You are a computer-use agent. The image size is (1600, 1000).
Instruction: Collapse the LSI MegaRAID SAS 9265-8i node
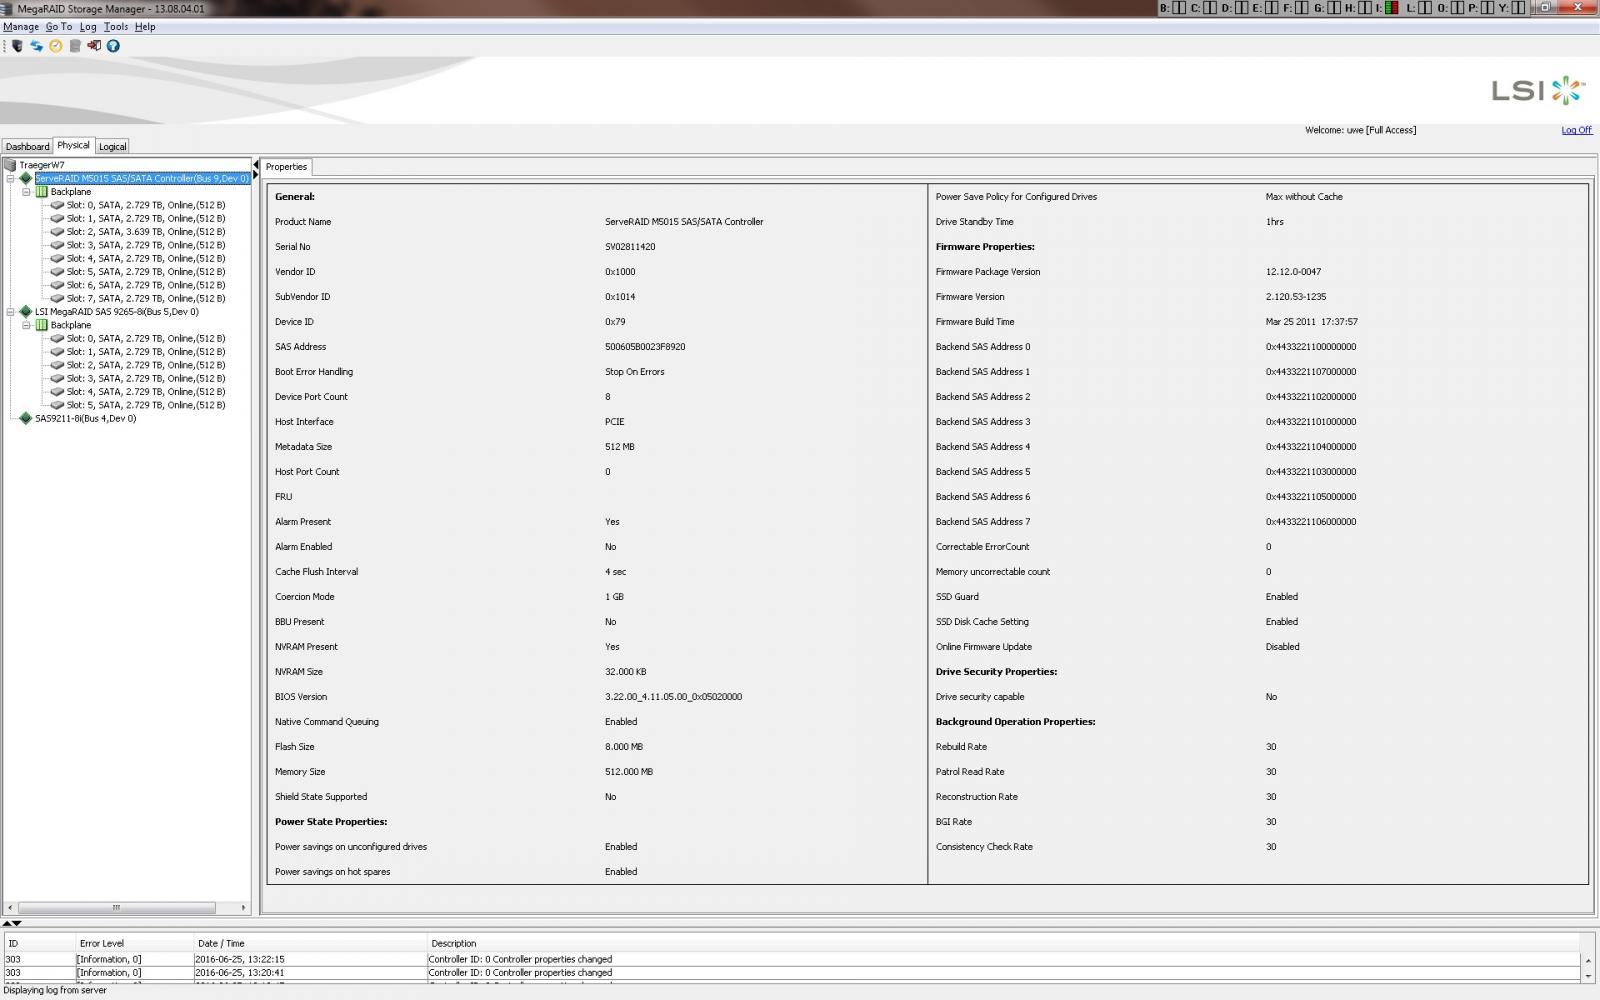click(10, 312)
